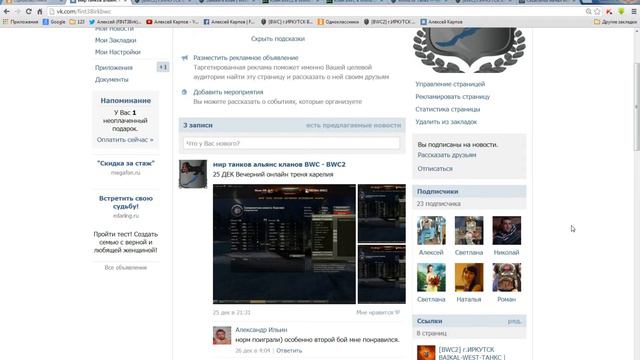Open [BWC2] г.ИРКУТСК BAIKAL-WEST-ТАНКС link
Screen dimensions: 640x360
472,353
